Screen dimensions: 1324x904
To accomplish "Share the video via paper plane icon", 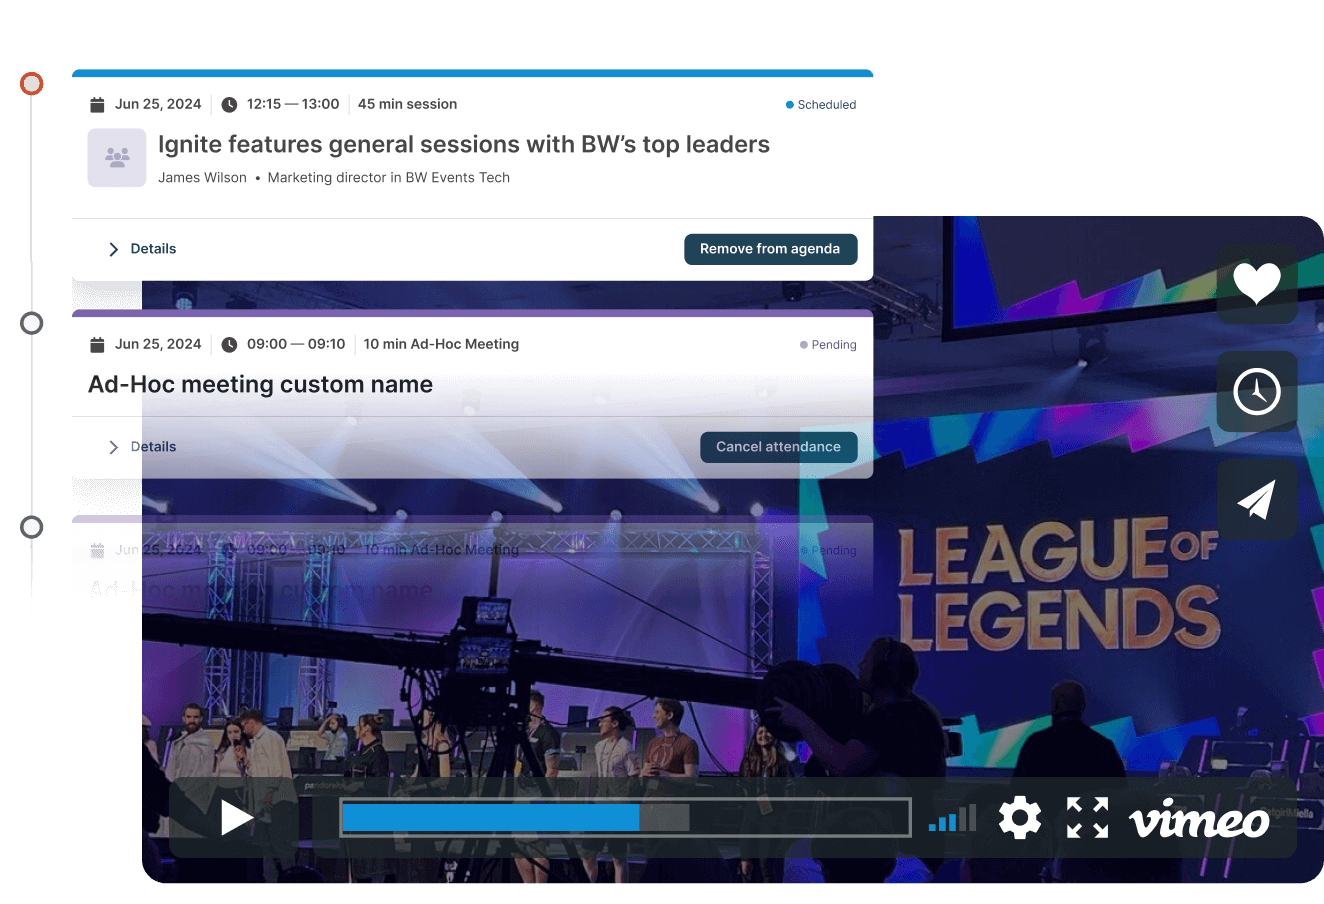I will click(1257, 500).
